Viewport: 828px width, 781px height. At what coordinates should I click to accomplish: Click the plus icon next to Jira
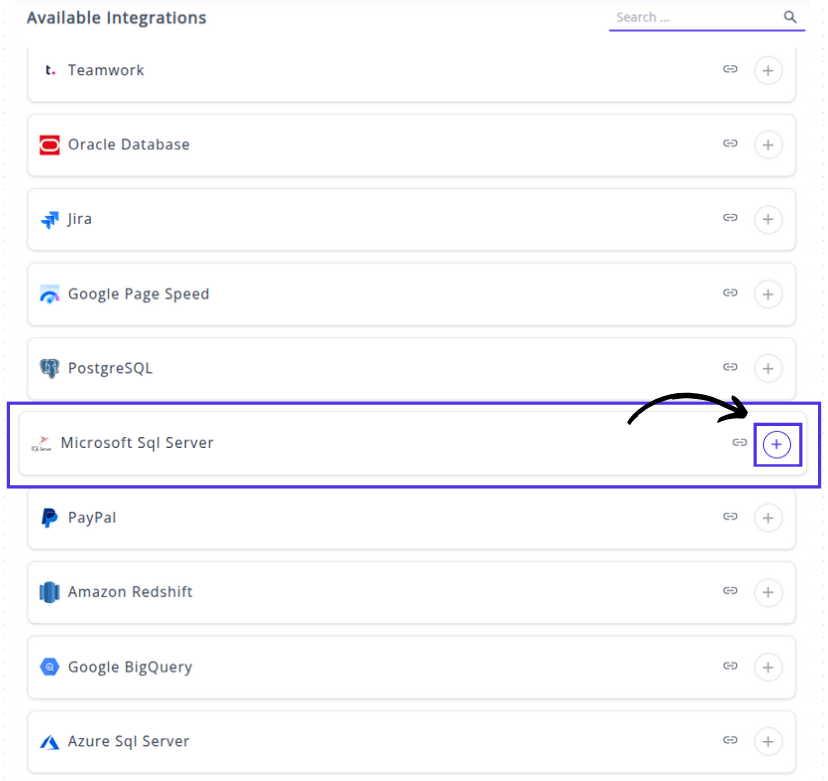click(x=768, y=219)
